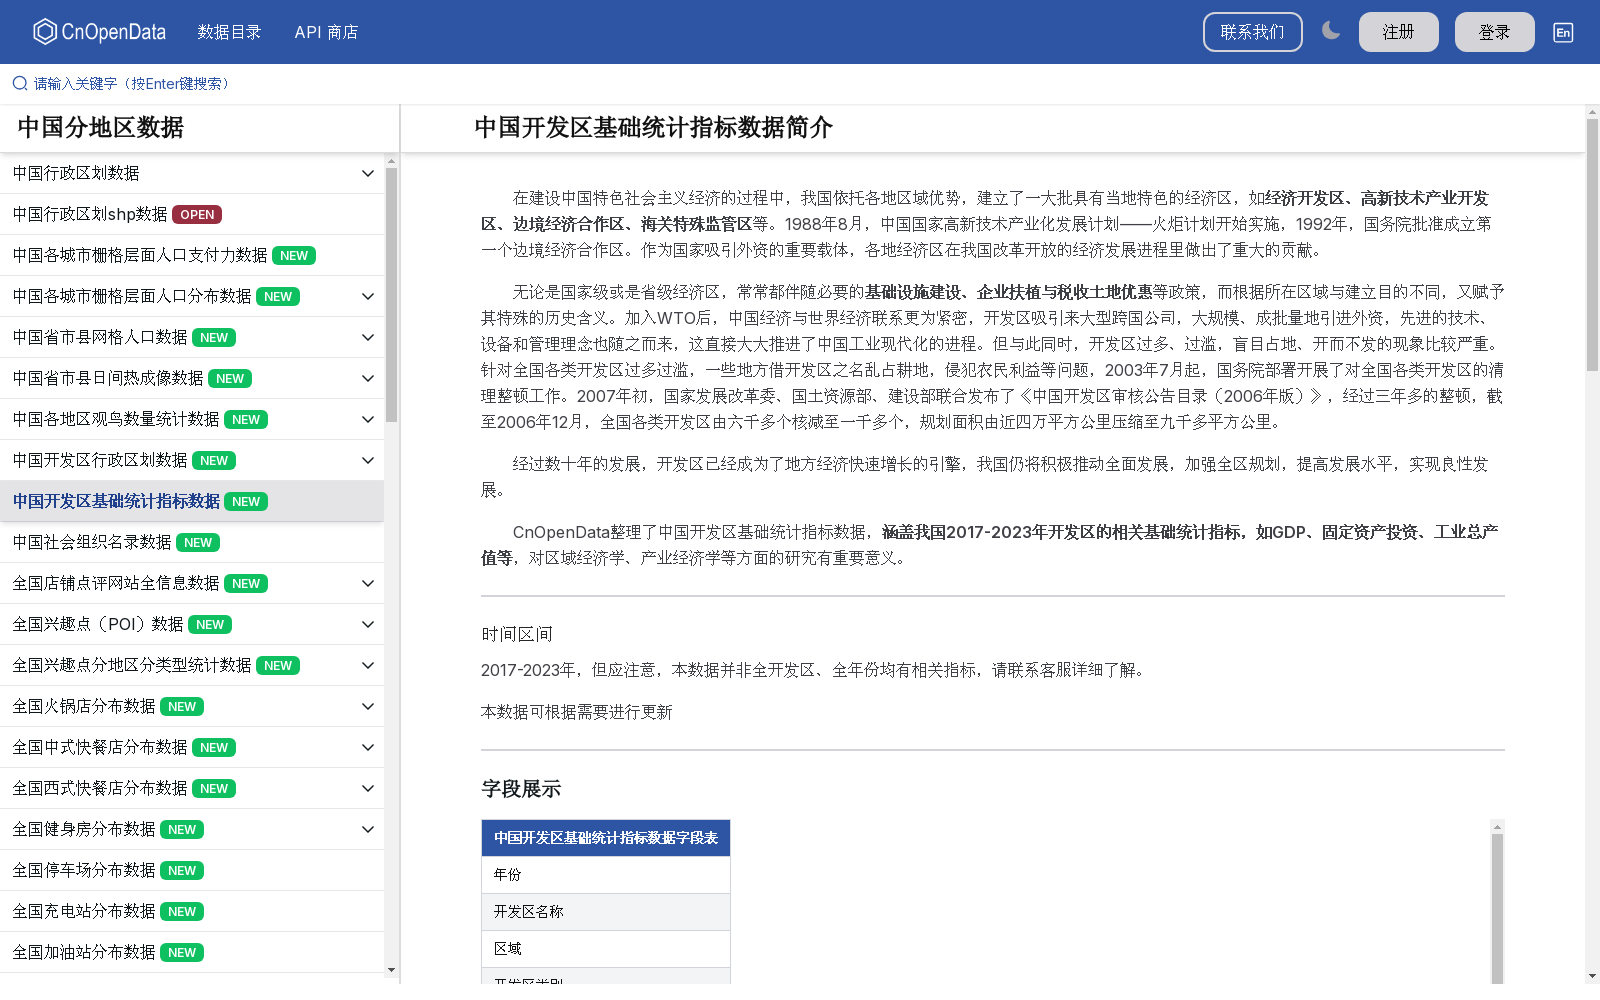Click the sidebar scrollbar thumb

pyautogui.click(x=391, y=295)
